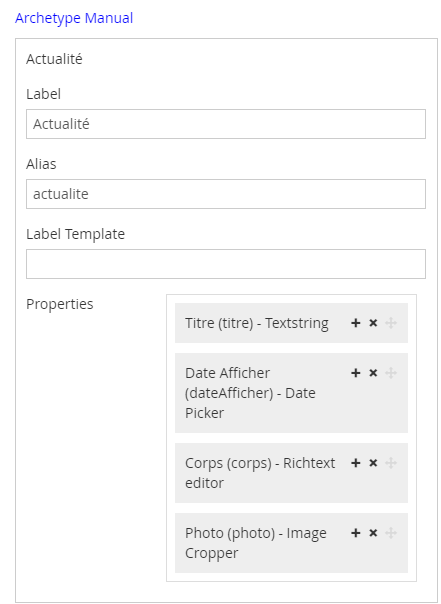This screenshot has width=441, height=604.
Task: Select the Titre (titre) - Textstring property
Action: 257,323
